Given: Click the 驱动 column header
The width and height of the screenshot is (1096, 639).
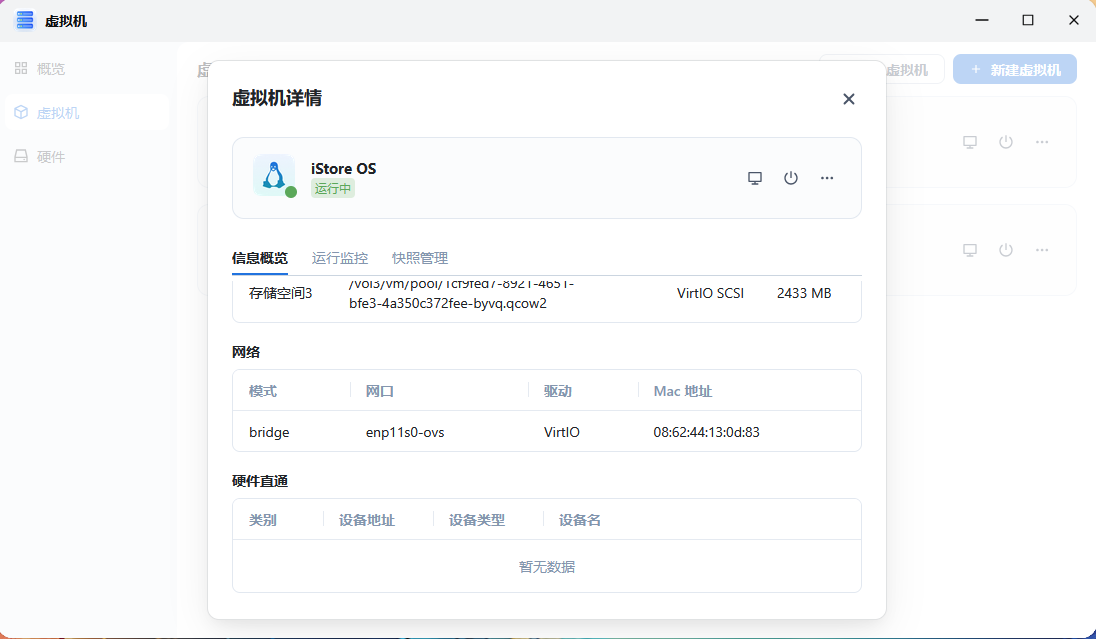Looking at the screenshot, I should tap(558, 391).
